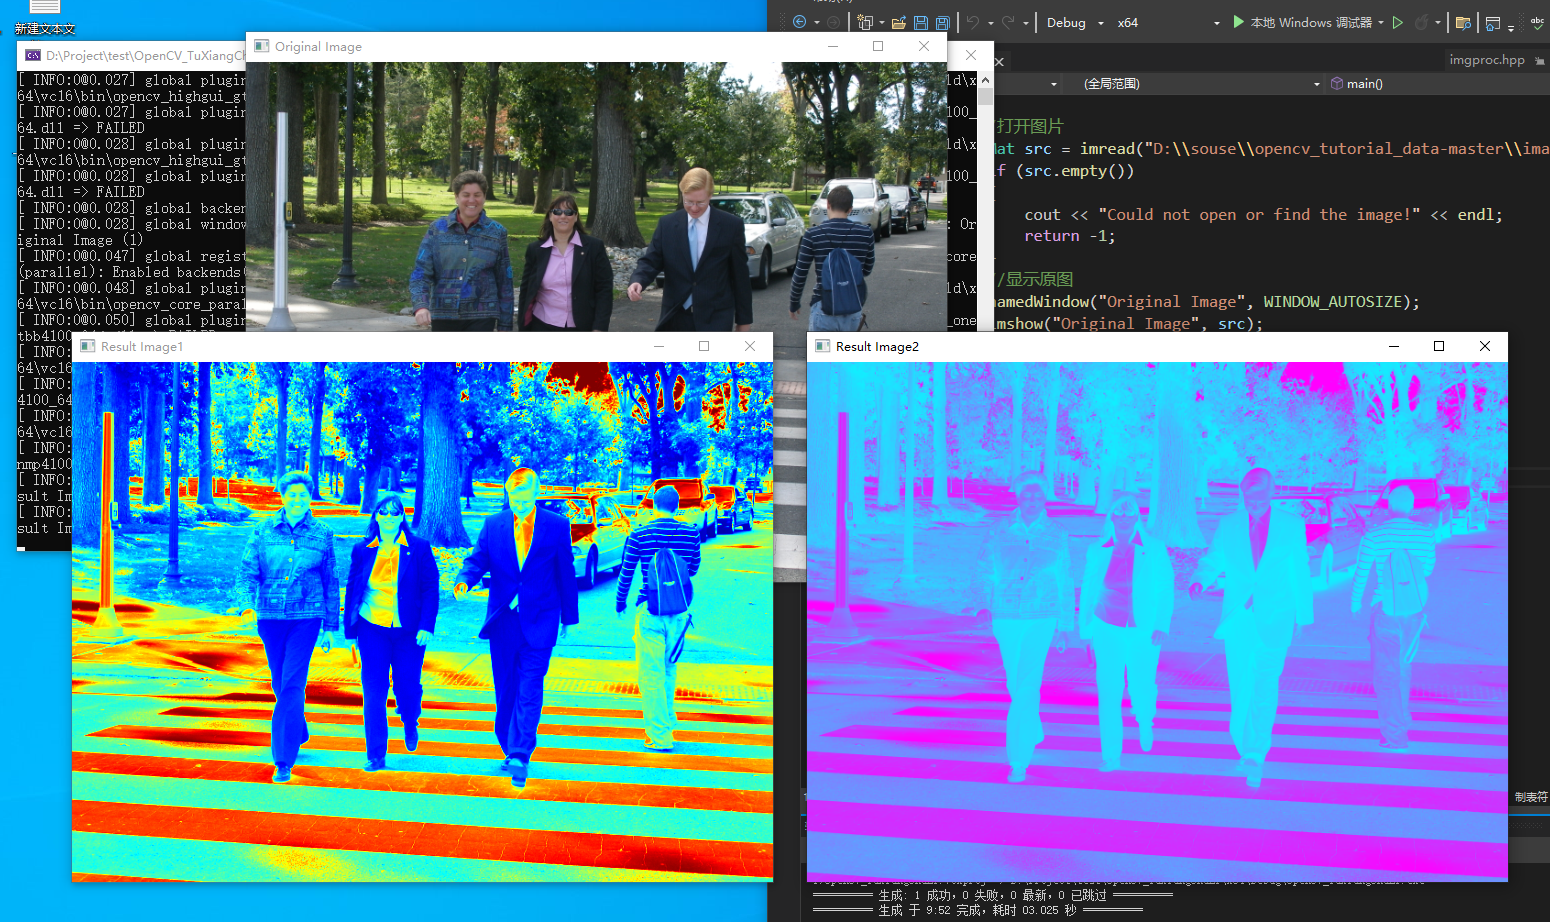
Task: Click the Save All icon
Action: pos(942,22)
